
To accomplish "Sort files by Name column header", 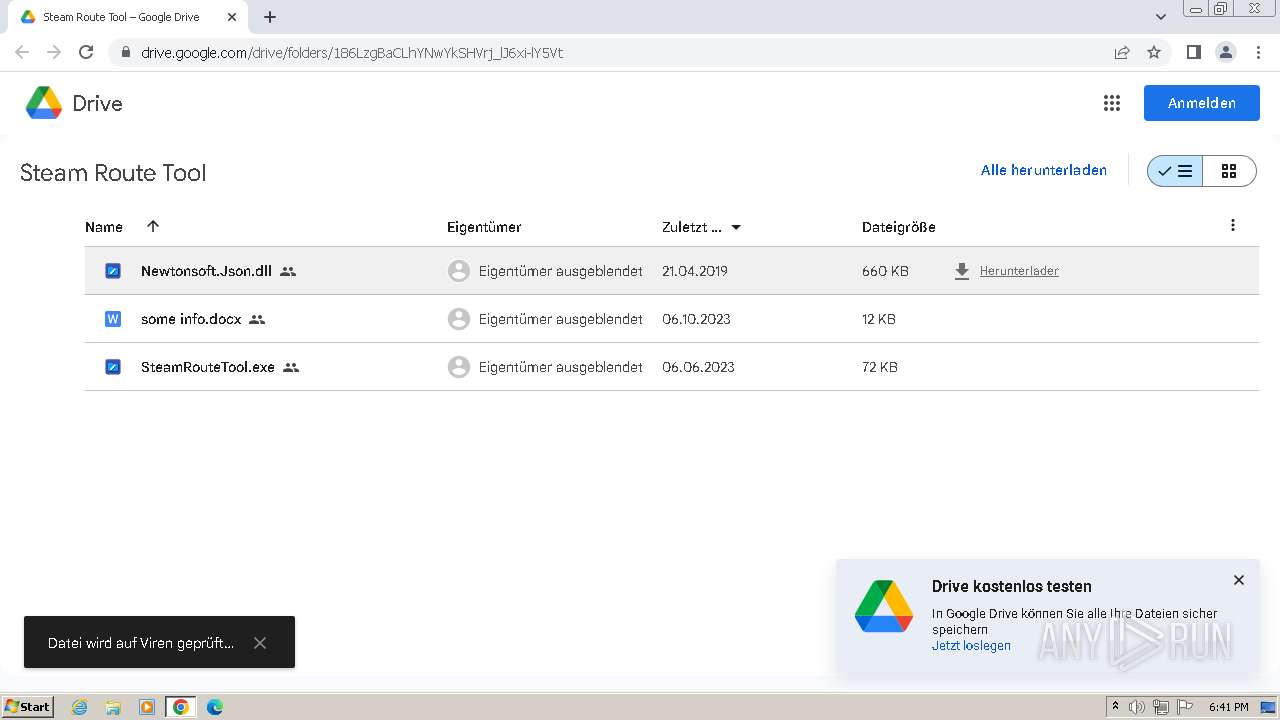I will 104,227.
